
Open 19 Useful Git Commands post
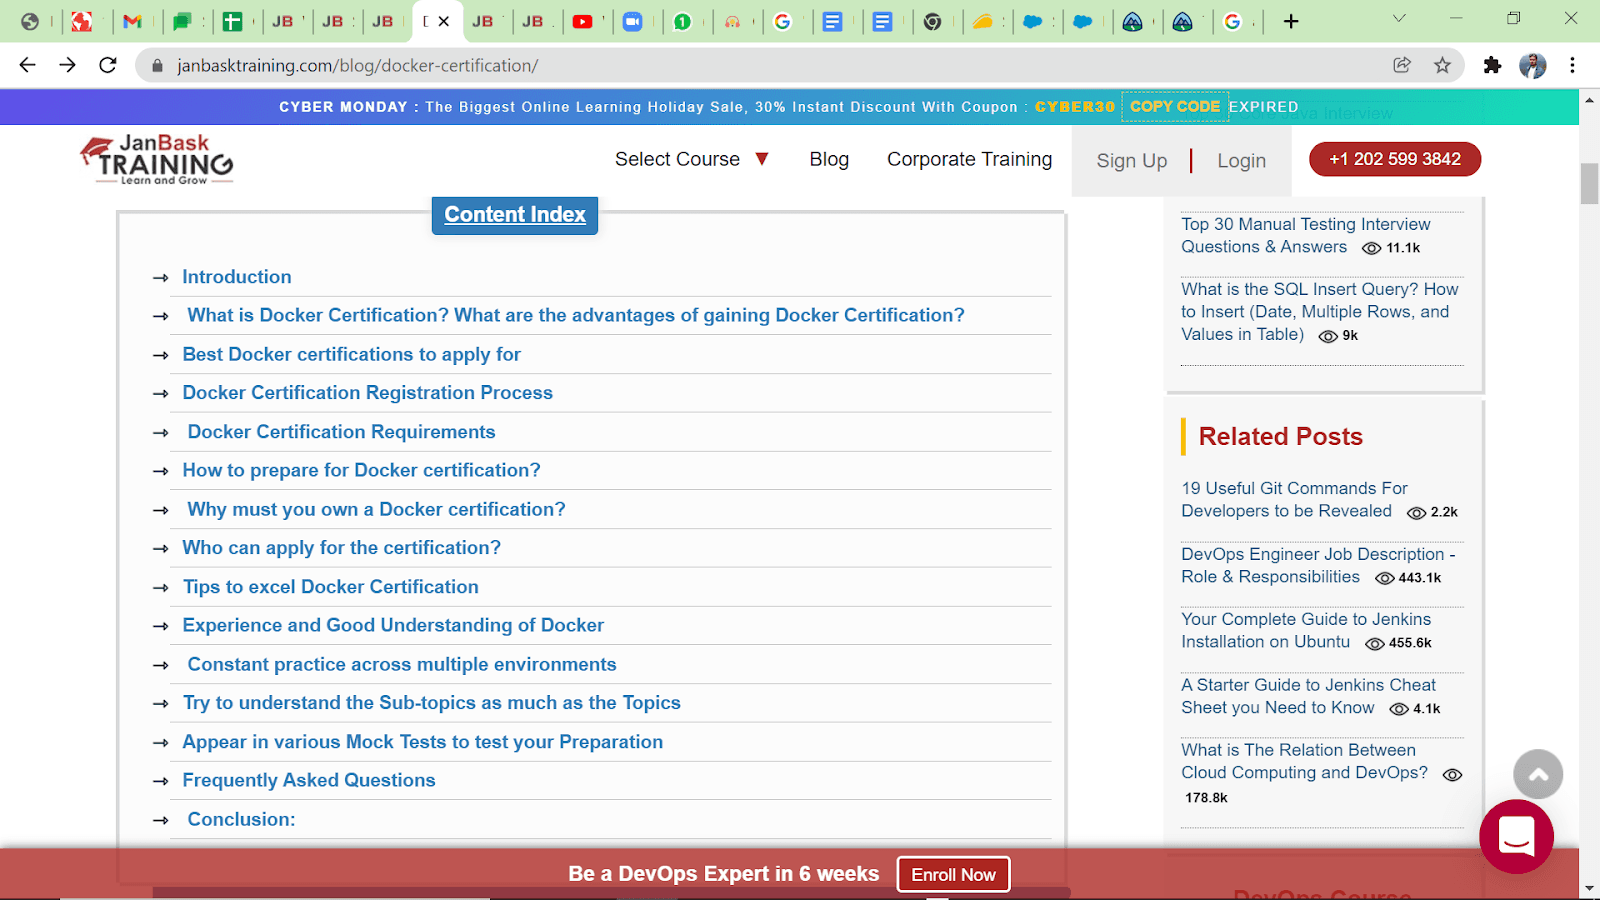pos(1294,499)
